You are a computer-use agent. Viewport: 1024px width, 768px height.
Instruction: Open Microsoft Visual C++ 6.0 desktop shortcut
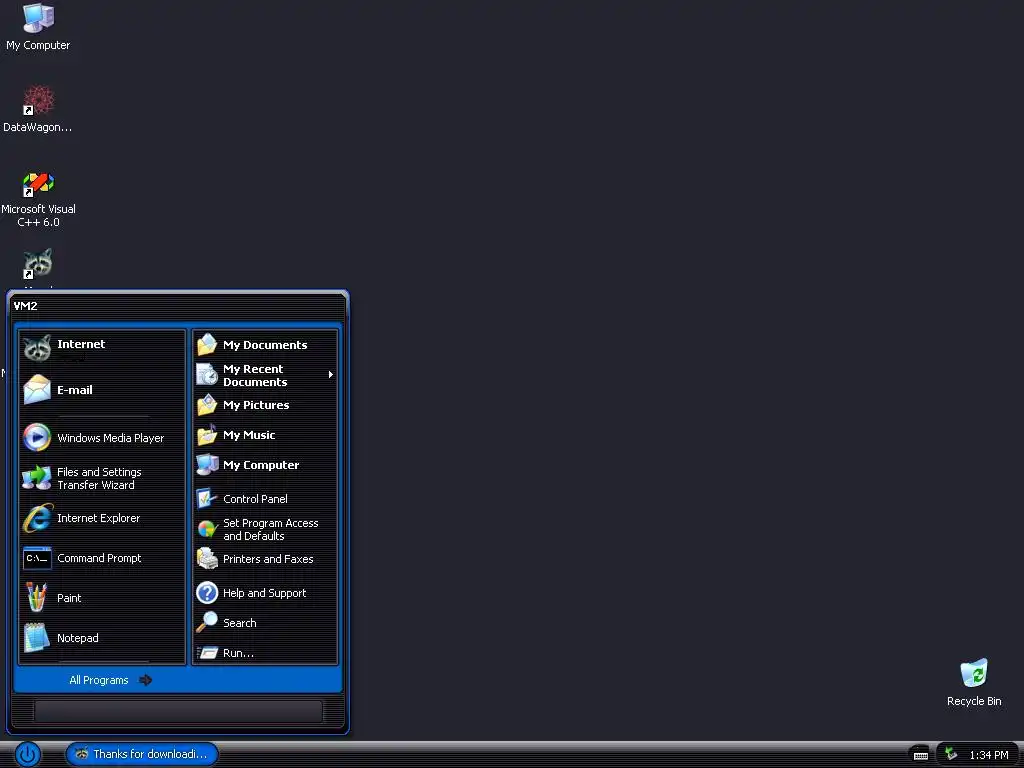coord(38,199)
